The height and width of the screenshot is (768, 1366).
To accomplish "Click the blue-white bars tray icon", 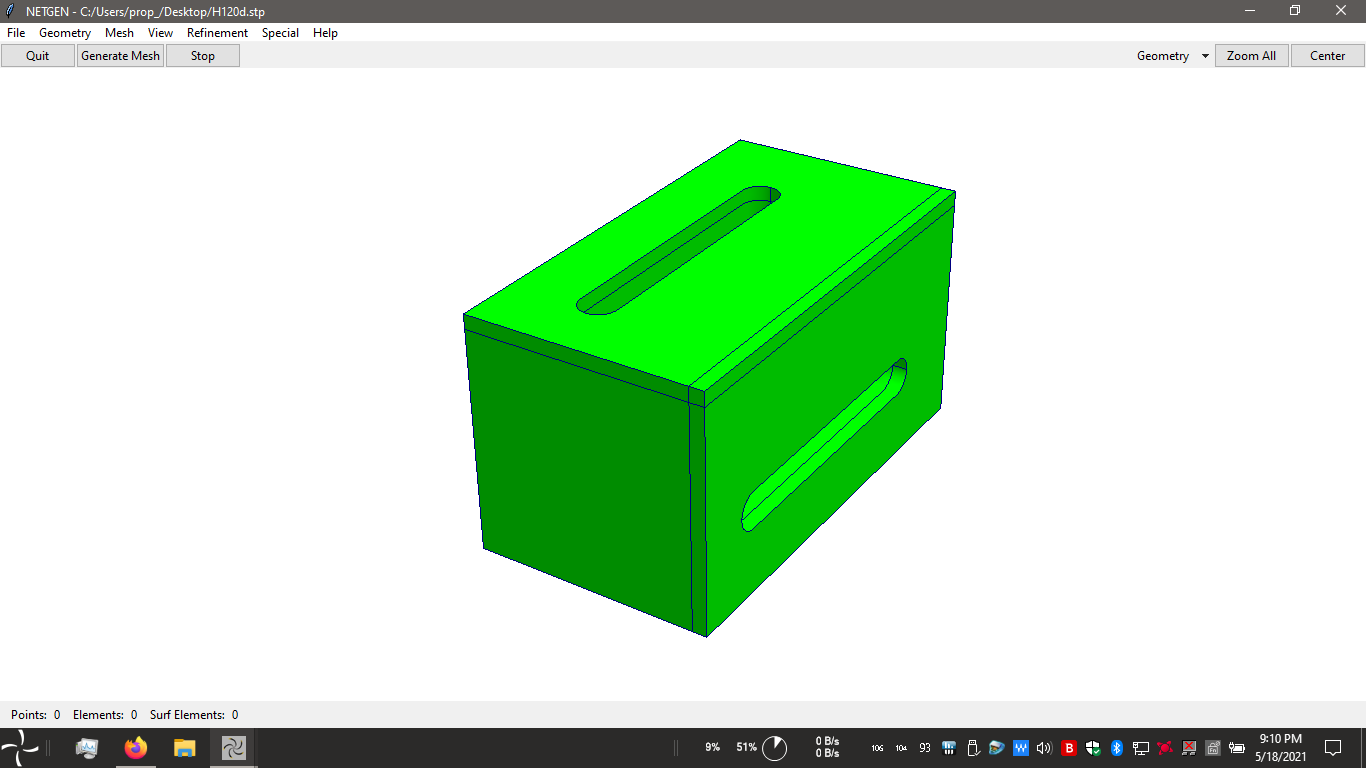I will coord(949,748).
